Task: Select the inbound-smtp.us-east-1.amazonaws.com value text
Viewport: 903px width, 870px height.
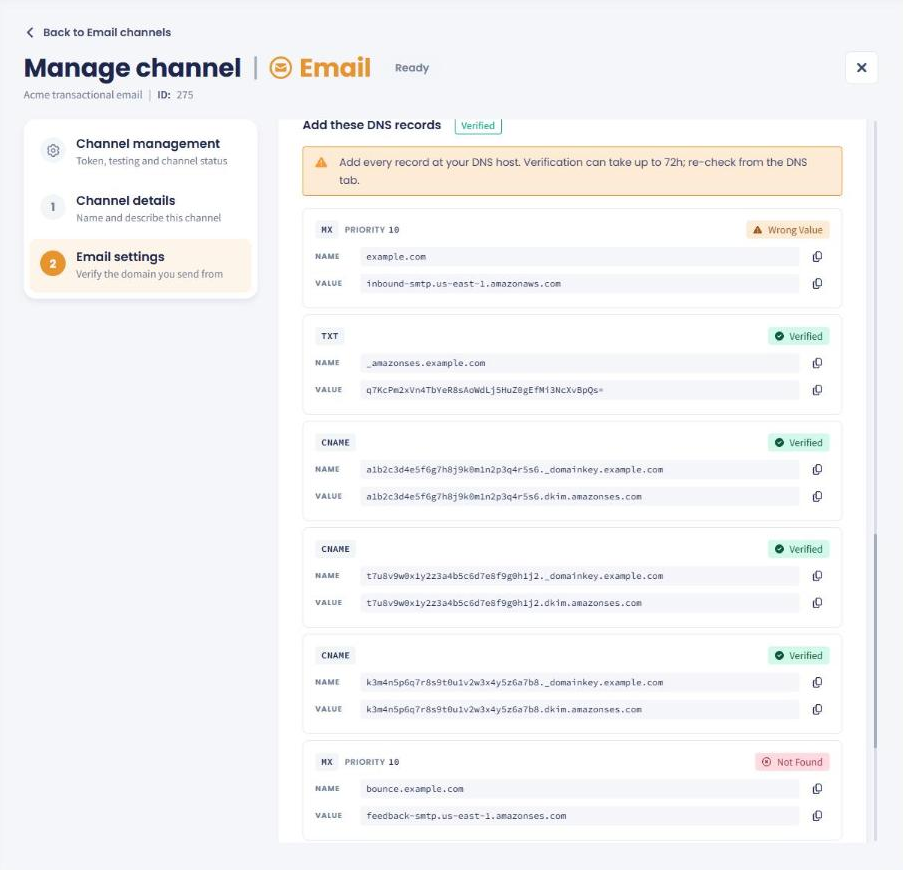Action: click(x=464, y=284)
